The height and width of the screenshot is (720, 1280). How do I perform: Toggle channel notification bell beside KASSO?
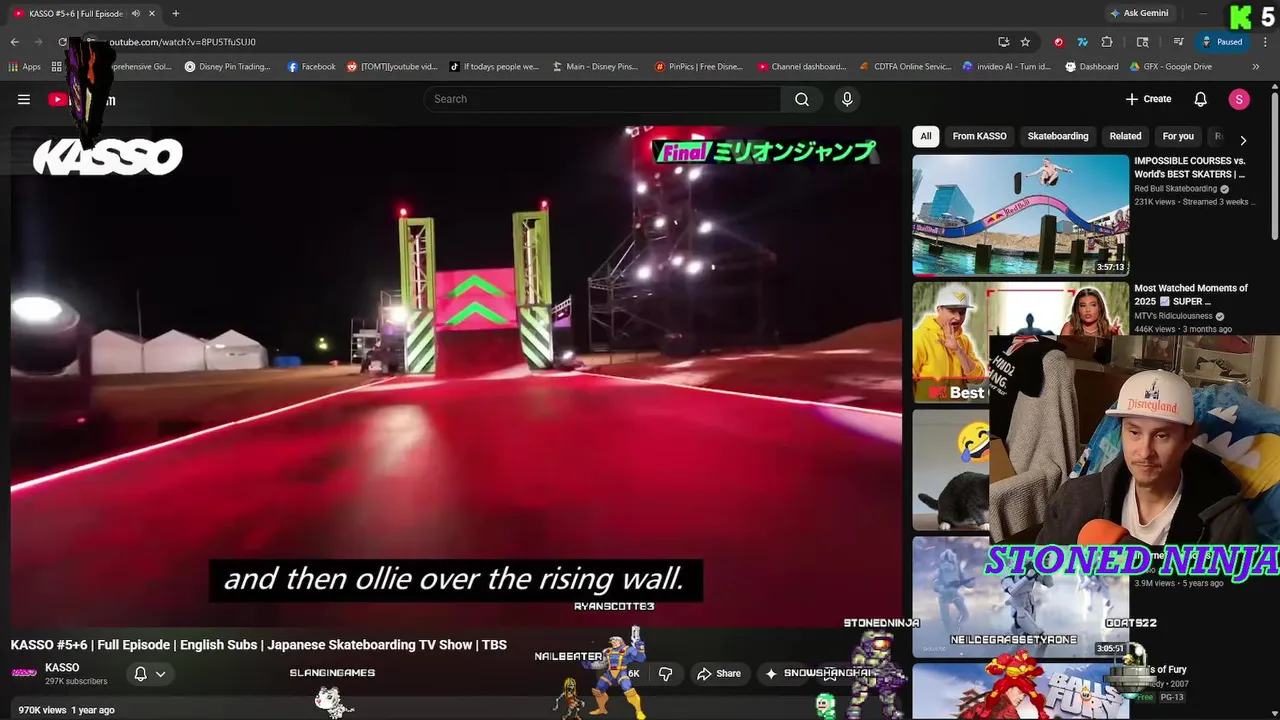pos(141,674)
